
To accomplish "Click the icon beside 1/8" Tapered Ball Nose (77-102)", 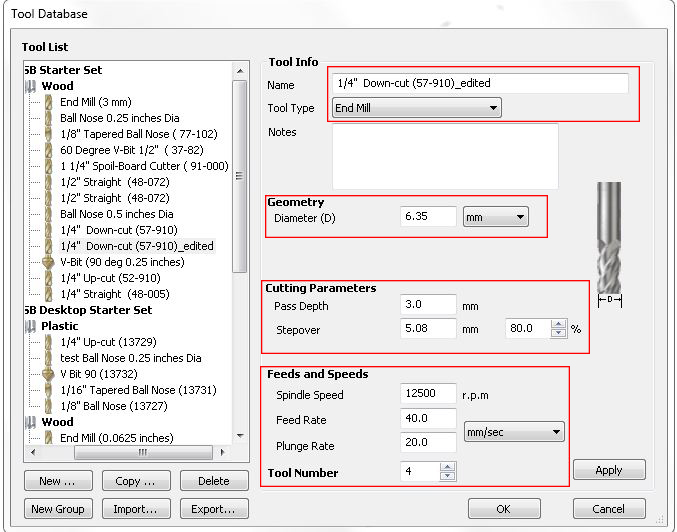I will [49, 134].
